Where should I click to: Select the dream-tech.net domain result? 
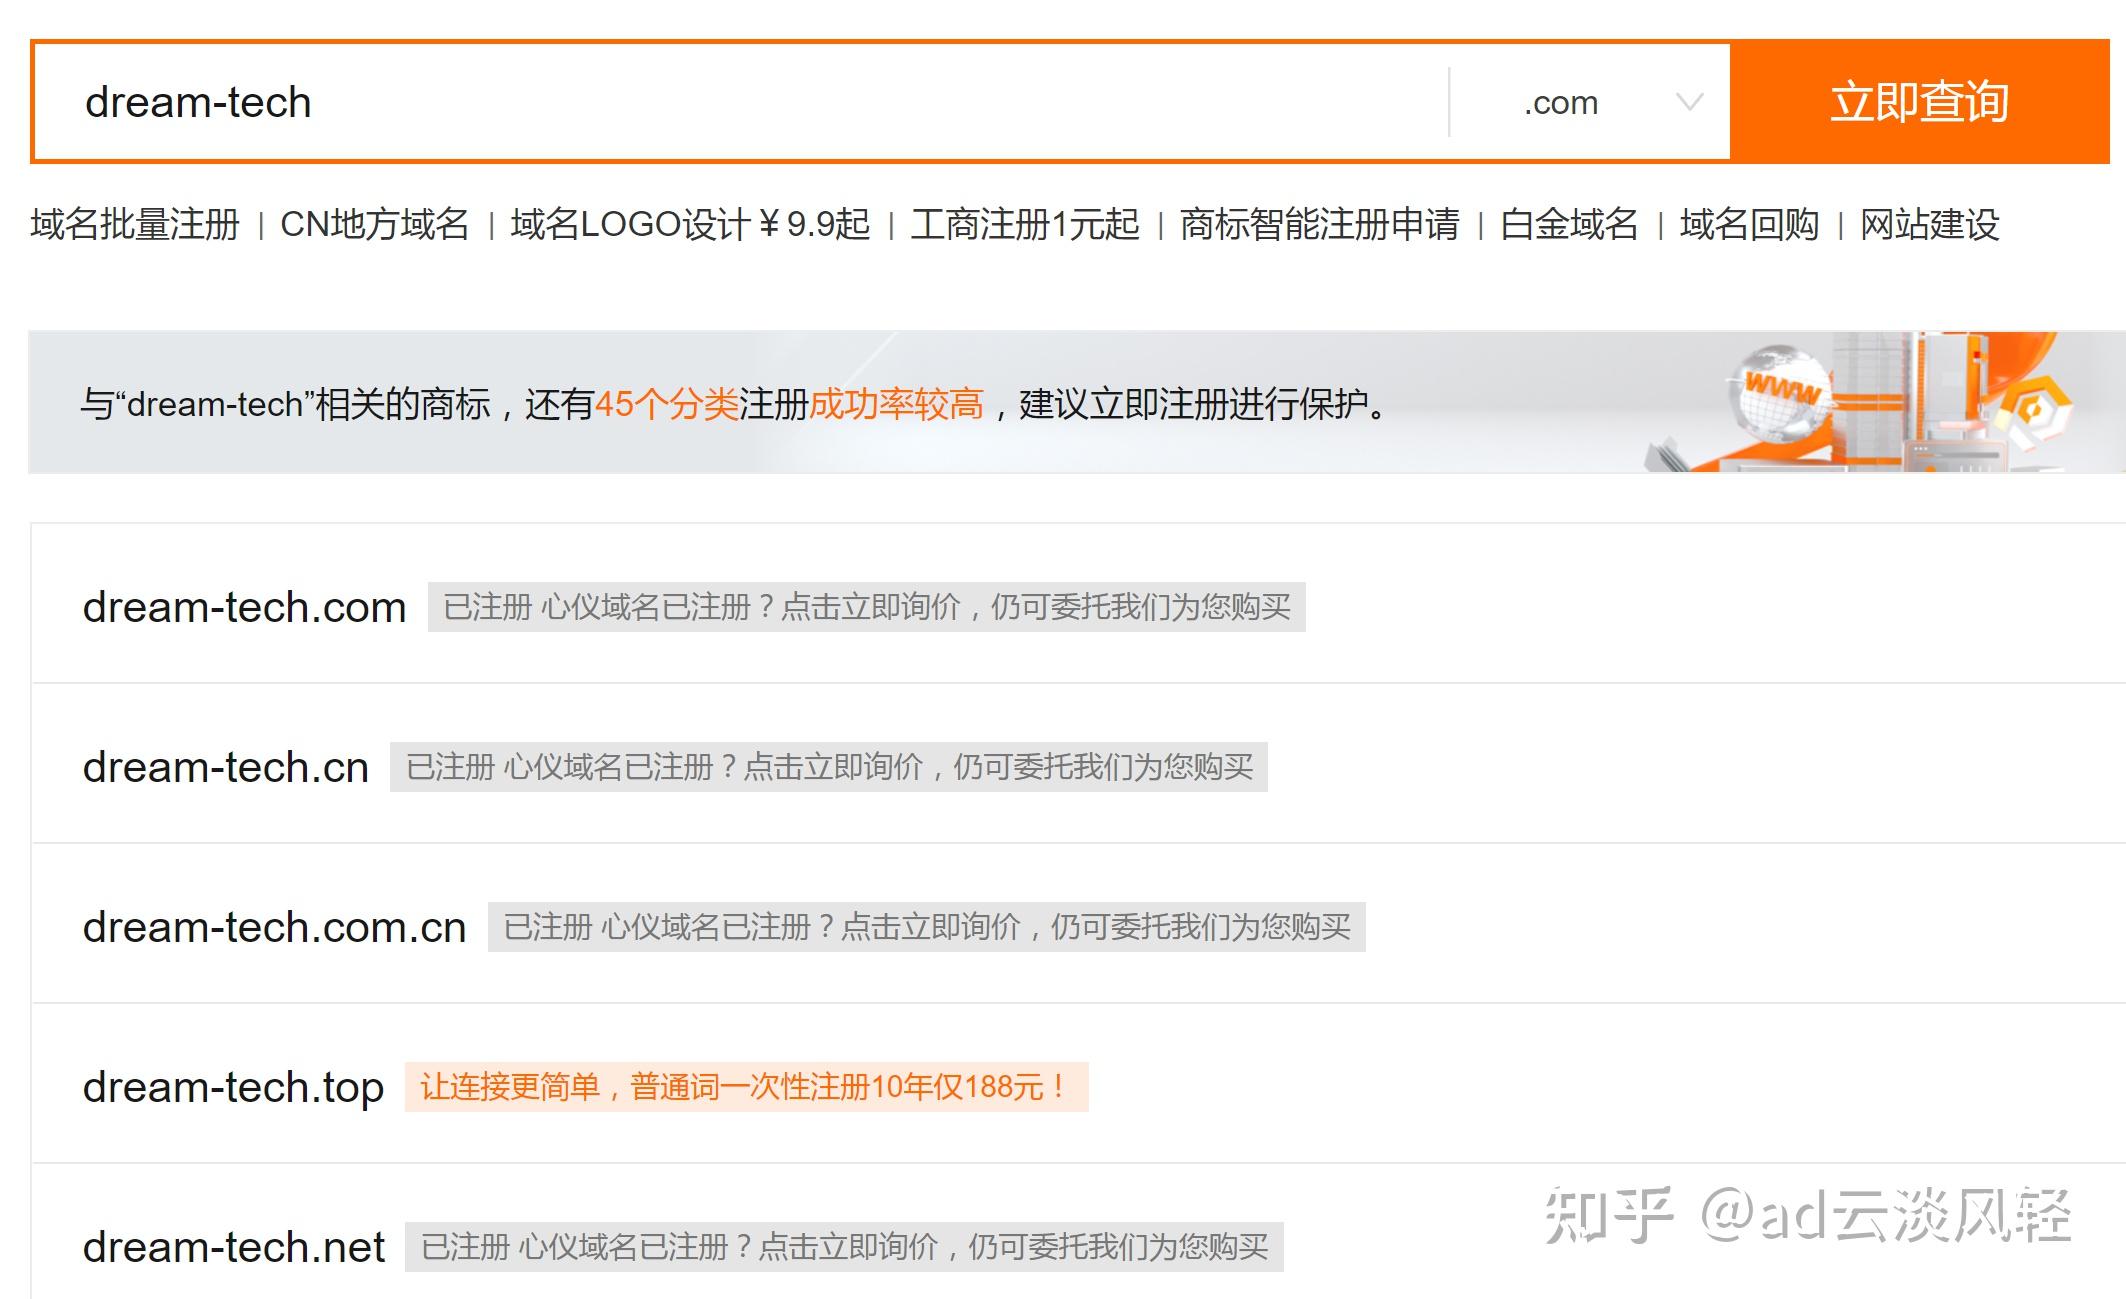[233, 1247]
